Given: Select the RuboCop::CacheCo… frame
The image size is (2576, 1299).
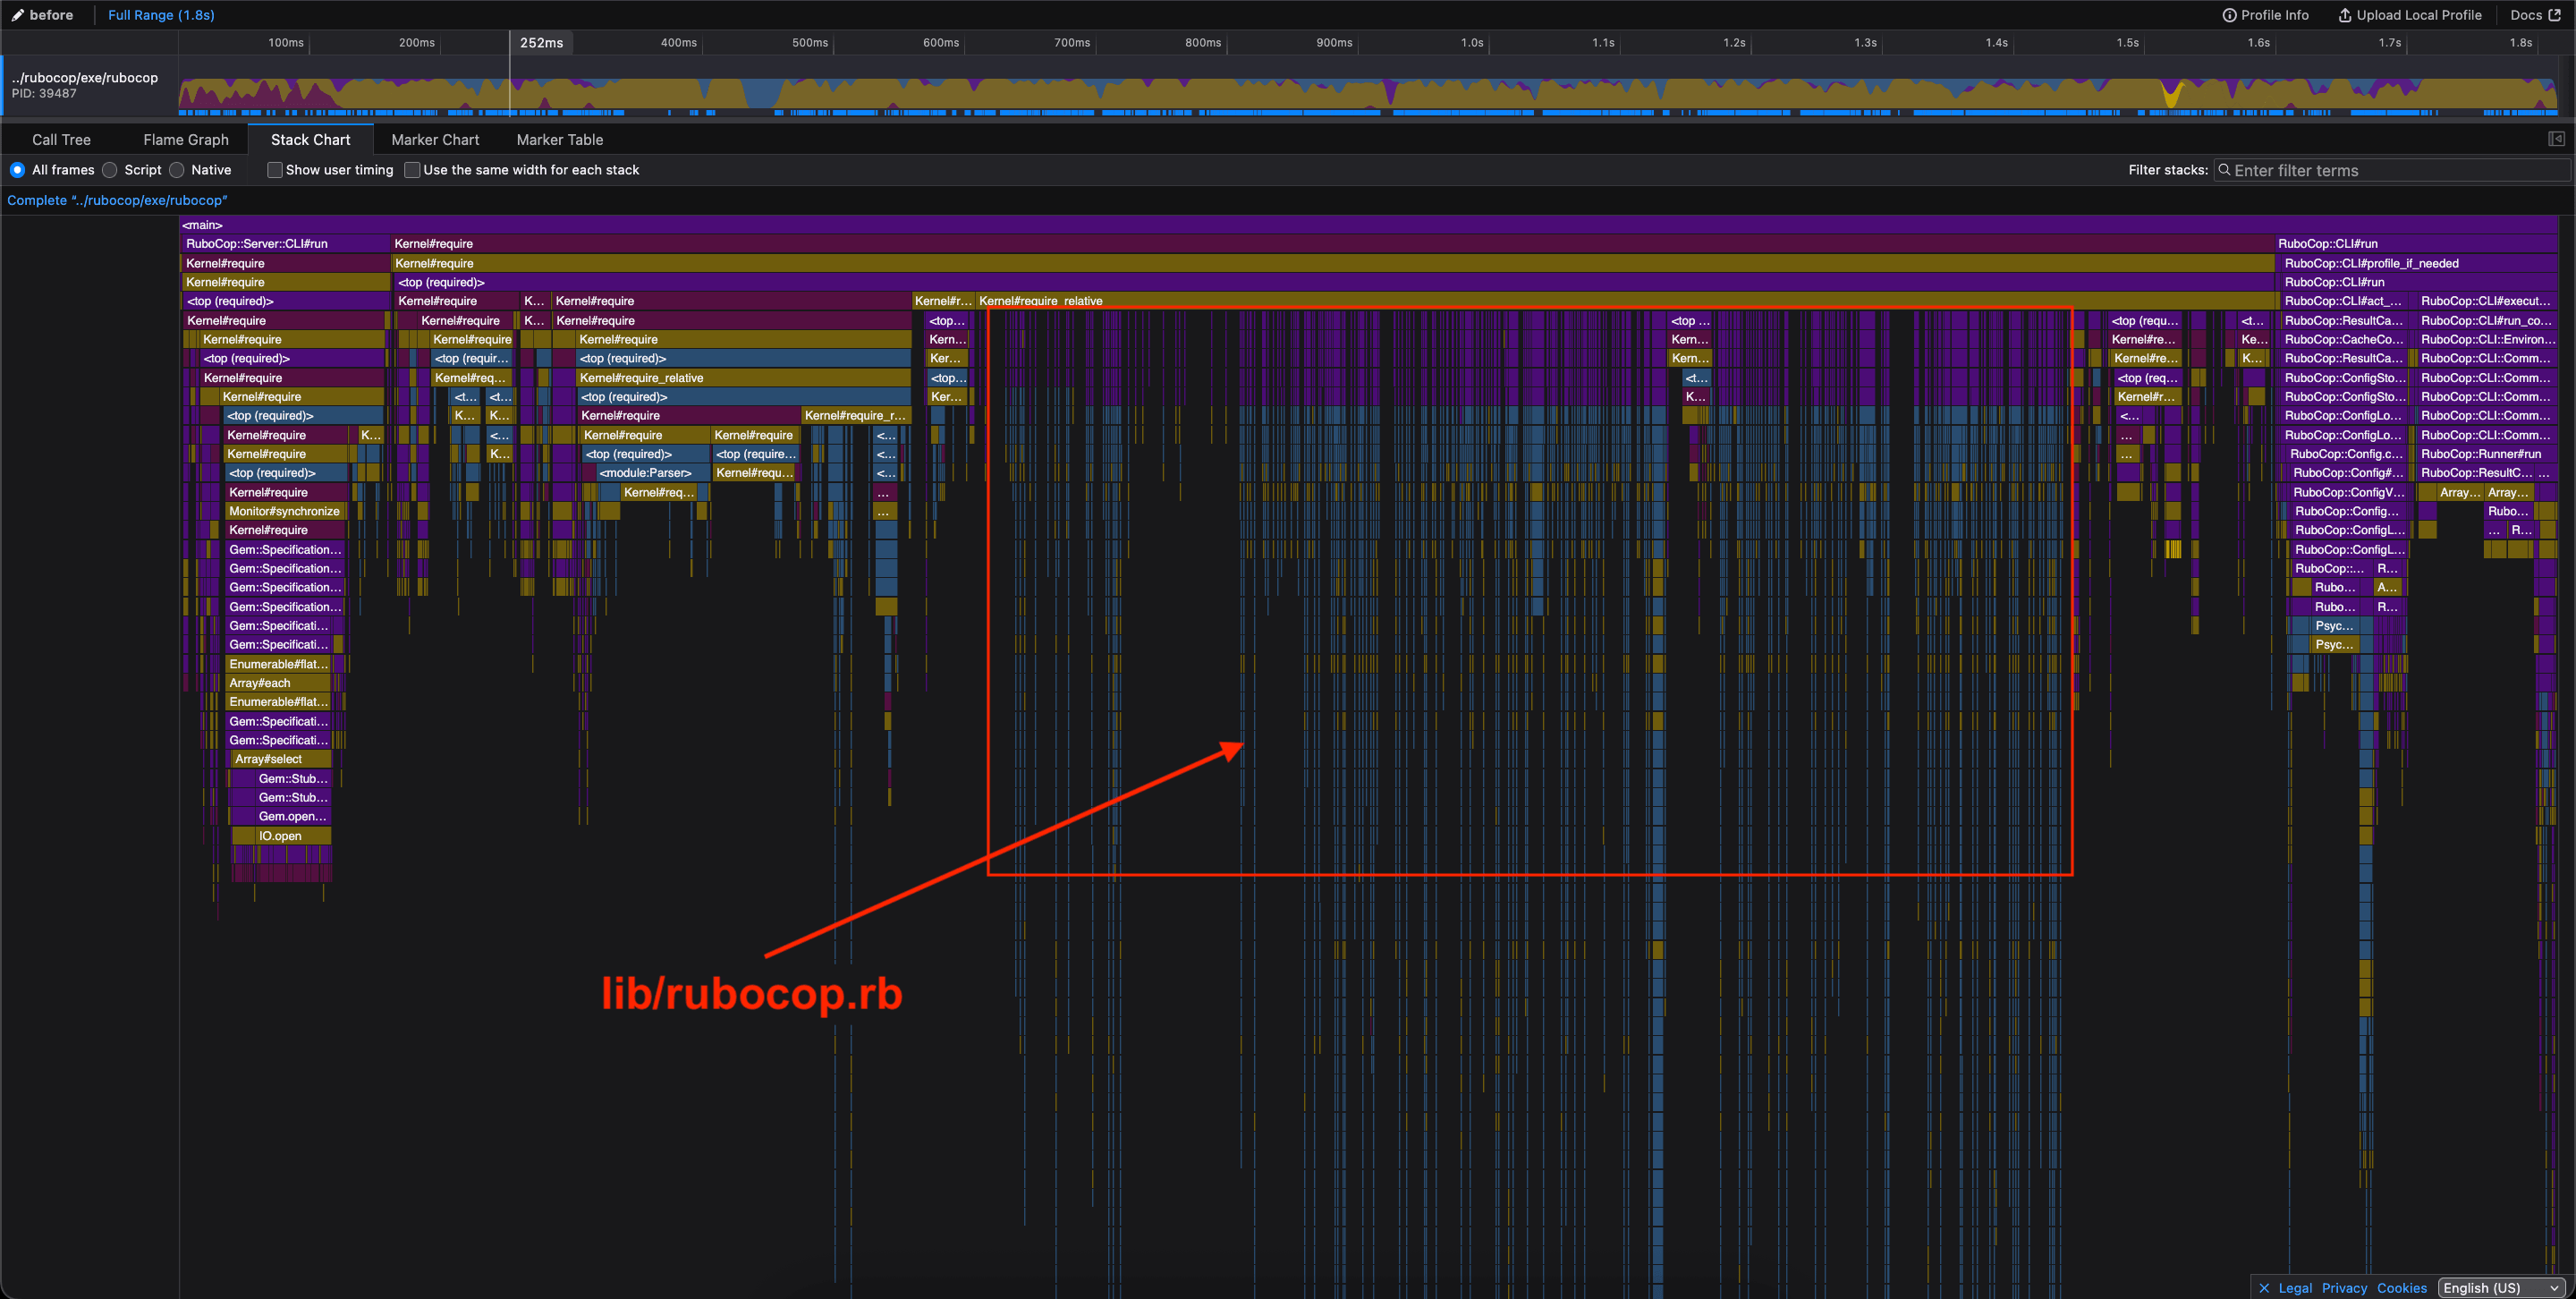Looking at the screenshot, I should click(x=2345, y=339).
